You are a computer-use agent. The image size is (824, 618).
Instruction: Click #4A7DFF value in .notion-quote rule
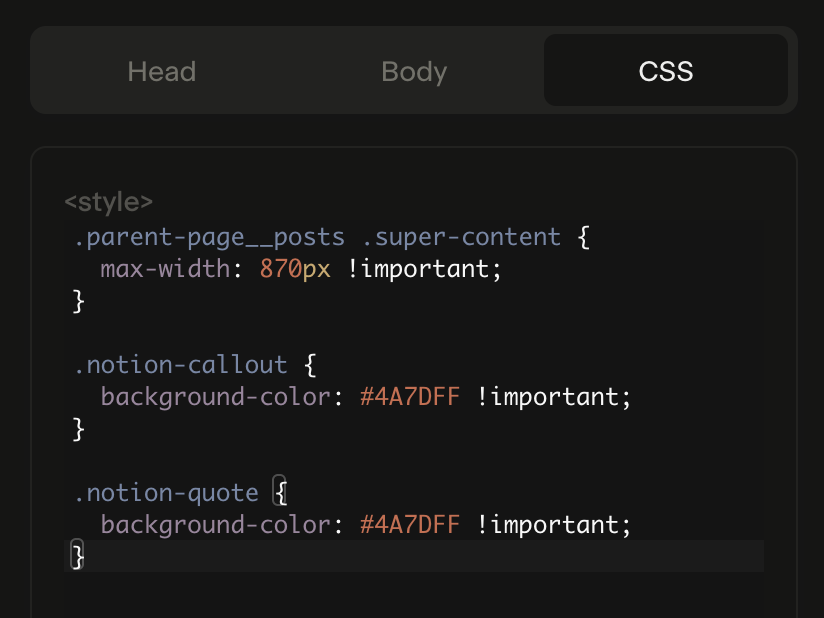tap(410, 525)
